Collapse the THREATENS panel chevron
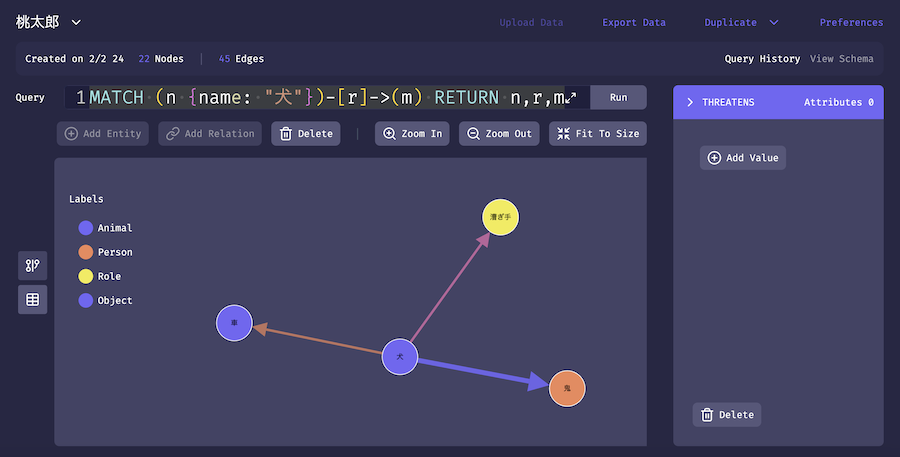900x457 pixels. (690, 102)
